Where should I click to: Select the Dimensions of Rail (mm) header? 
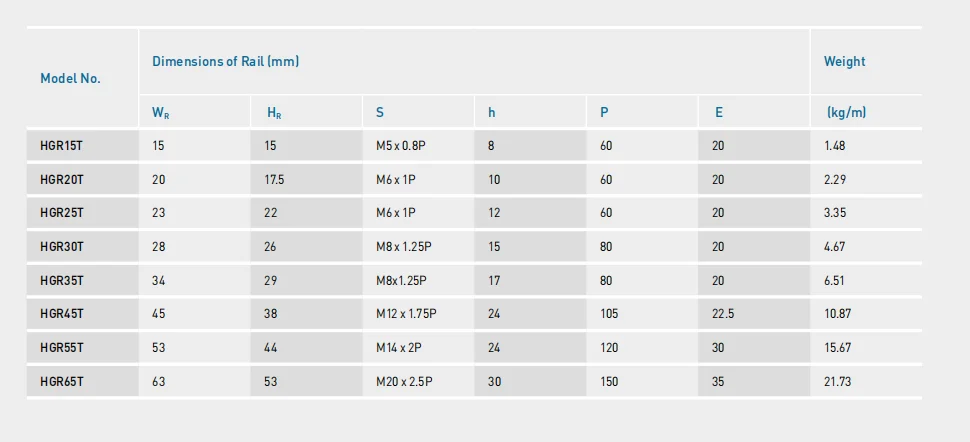coord(226,61)
